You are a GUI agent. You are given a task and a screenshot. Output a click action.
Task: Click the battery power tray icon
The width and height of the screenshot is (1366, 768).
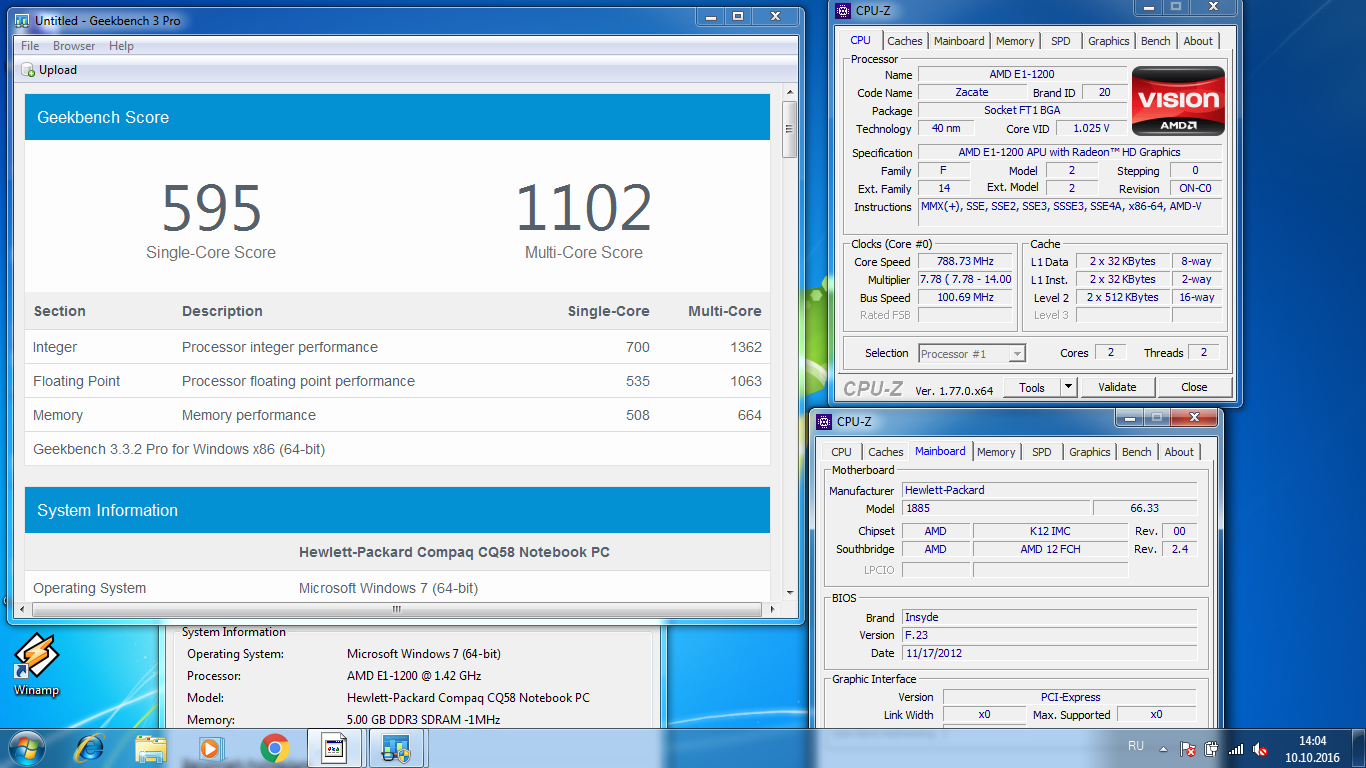pos(1212,748)
